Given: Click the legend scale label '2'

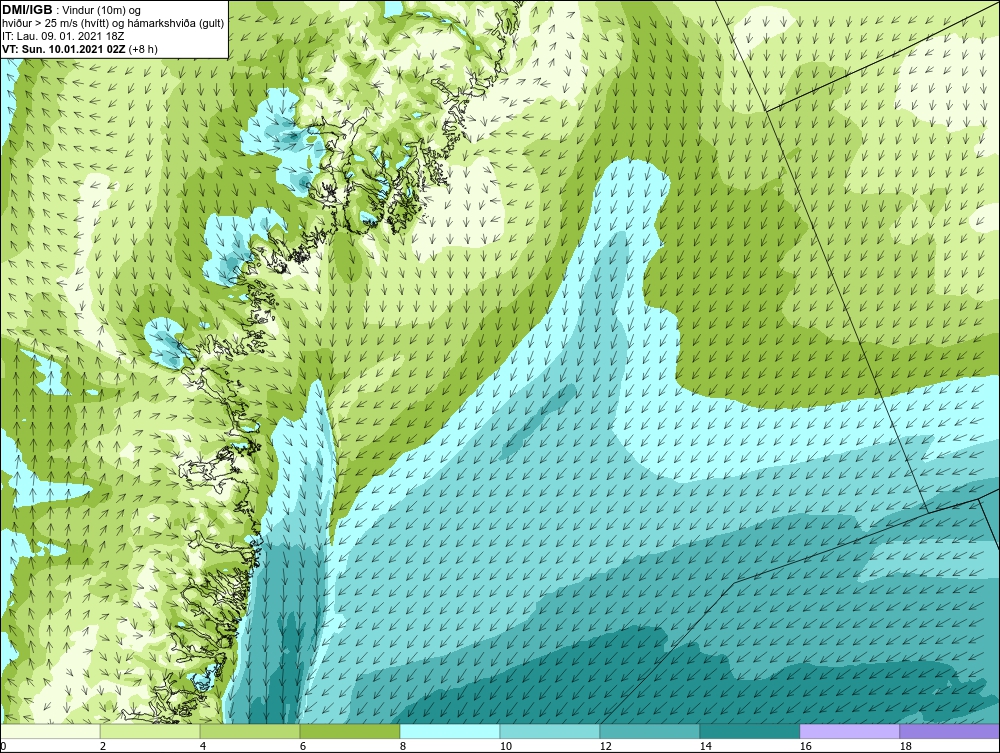Looking at the screenshot, I should [x=103, y=746].
